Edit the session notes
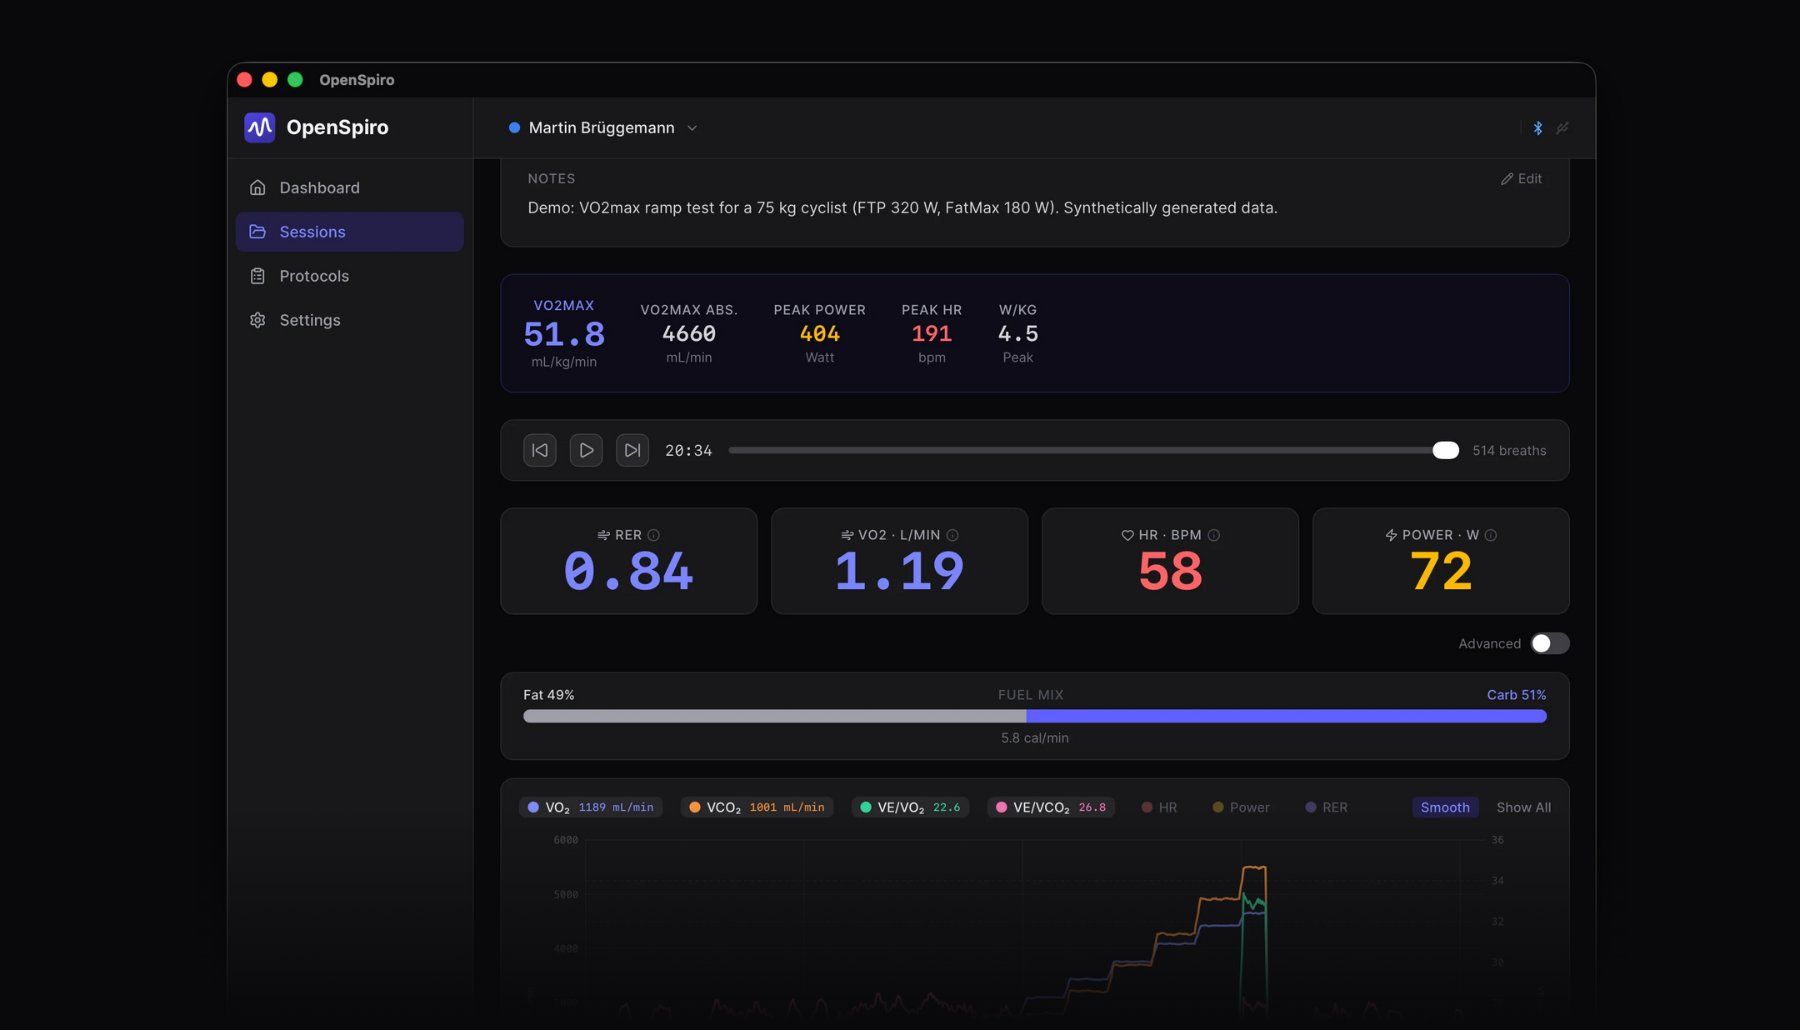This screenshot has width=1800, height=1030. click(x=1521, y=179)
